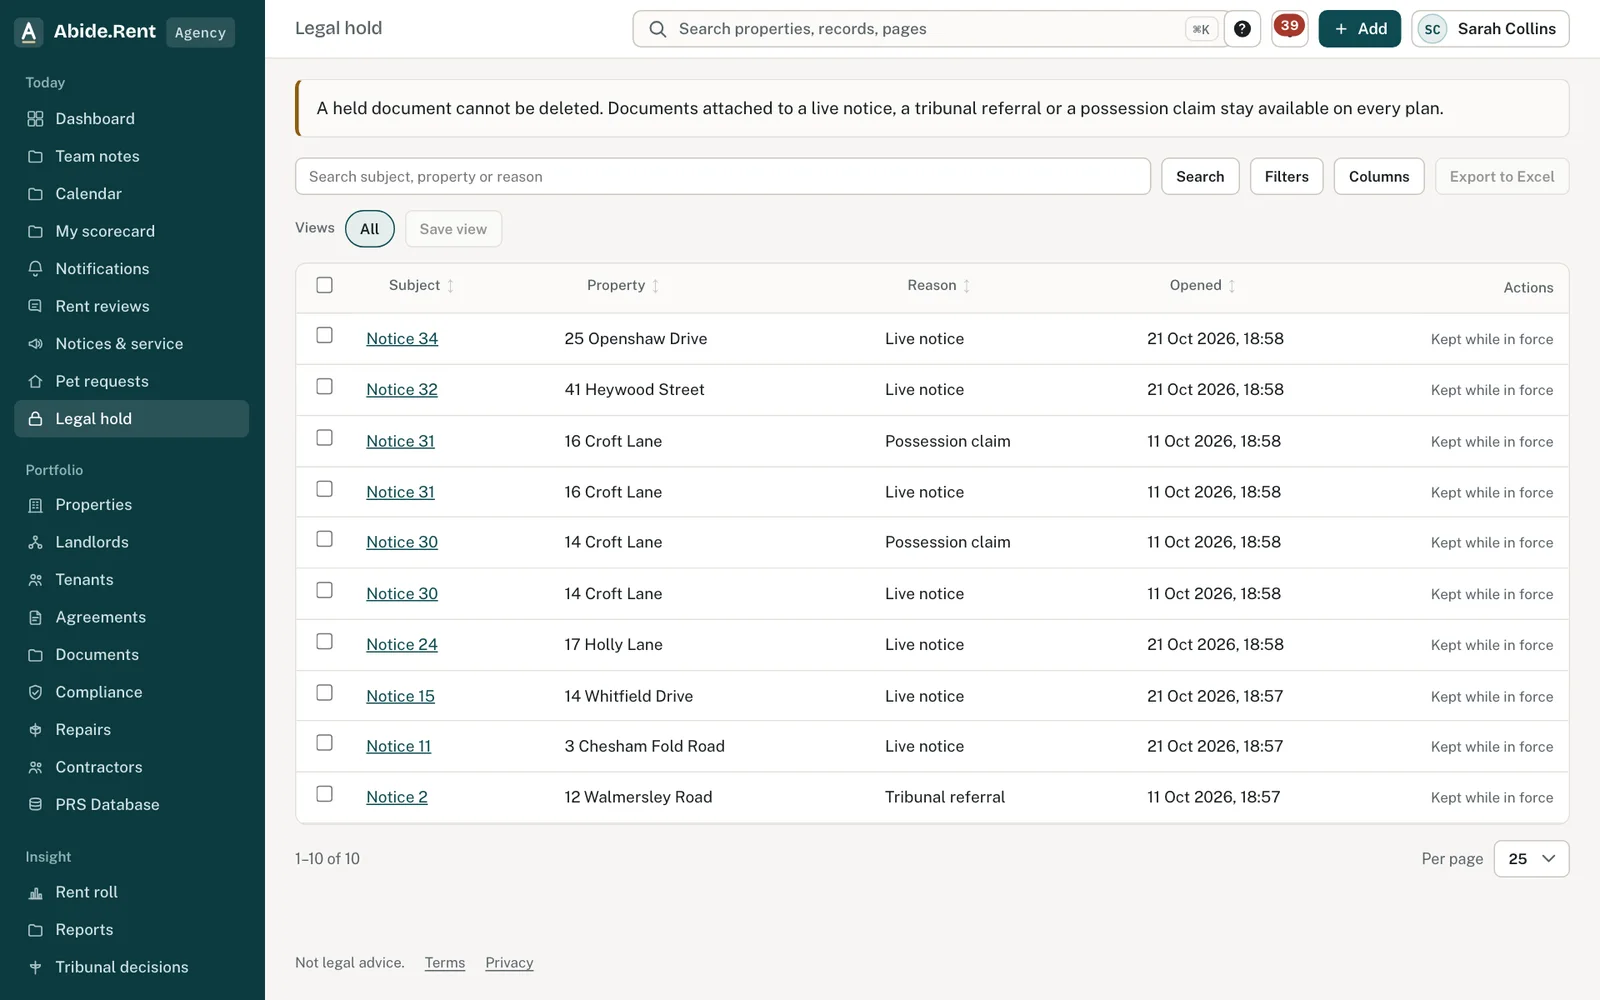The image size is (1600, 1000).
Task: Sort table by Opened column
Action: point(1203,286)
